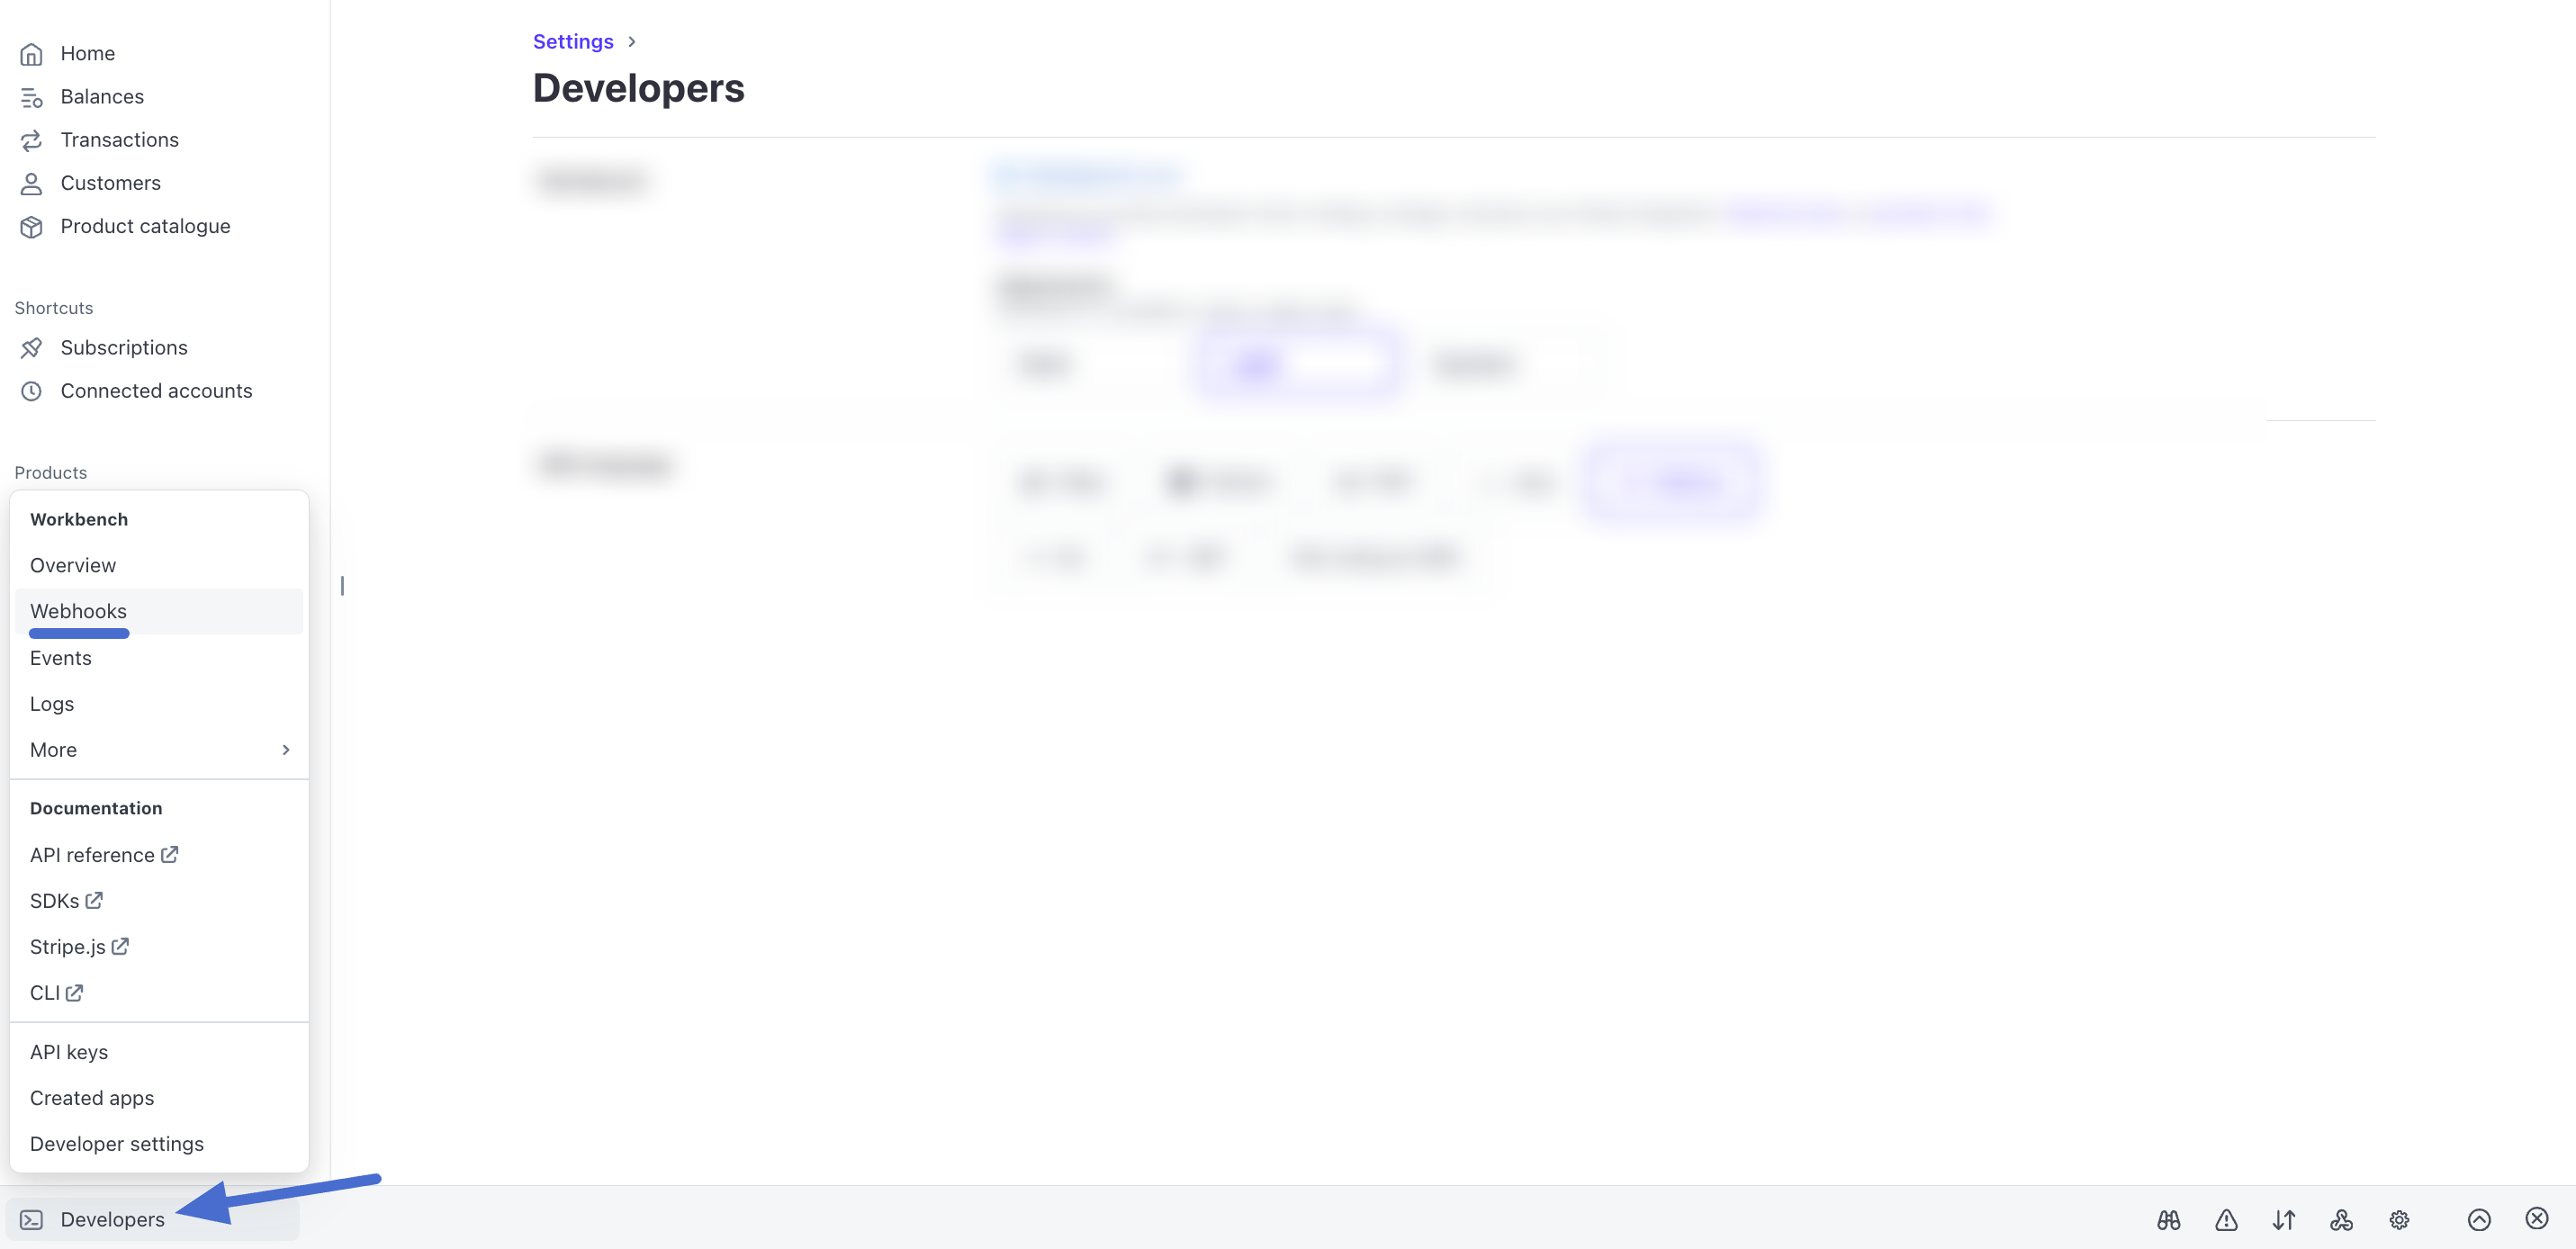This screenshot has width=2576, height=1249.
Task: Close the workbench with the circled X
Action: pyautogui.click(x=2537, y=1218)
